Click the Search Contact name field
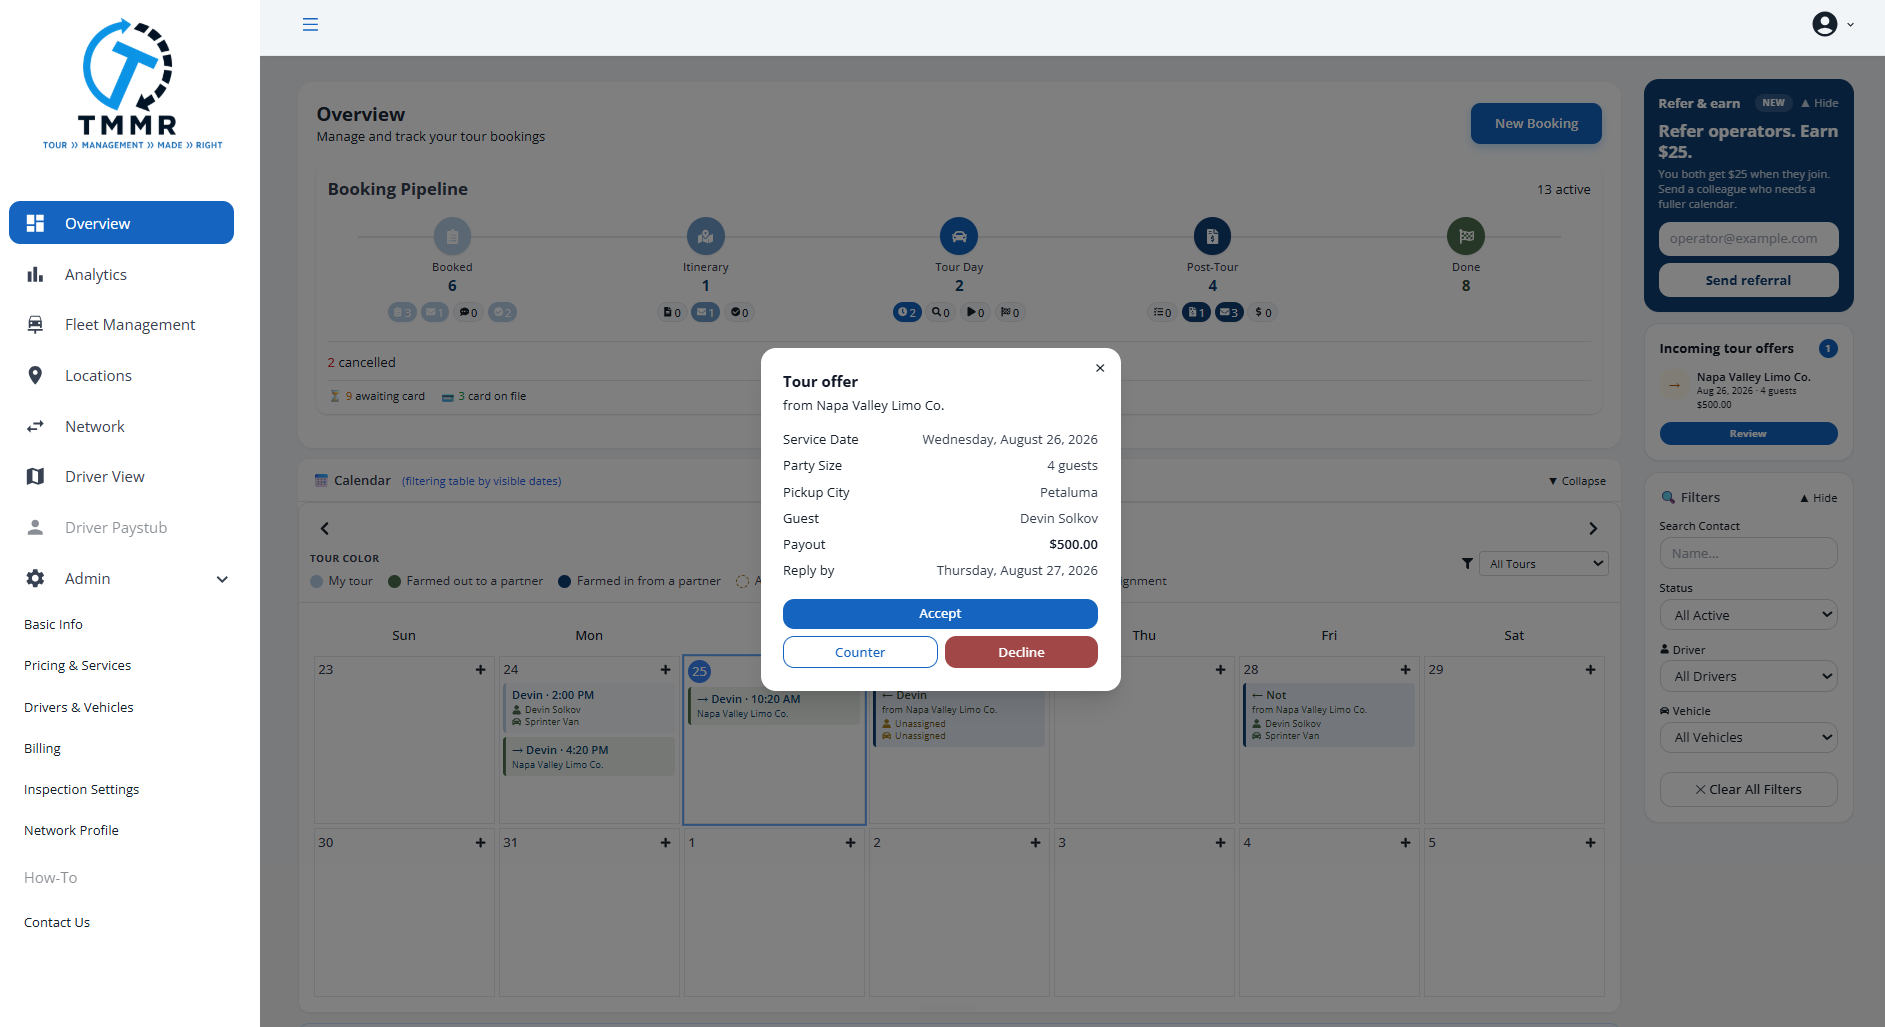The height and width of the screenshot is (1027, 1885). tap(1748, 554)
